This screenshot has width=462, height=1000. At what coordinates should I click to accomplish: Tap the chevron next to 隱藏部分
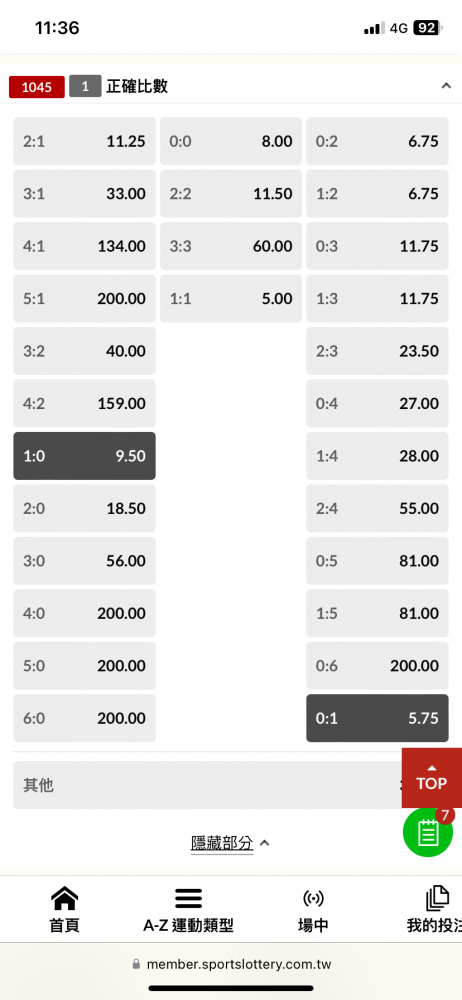click(x=265, y=843)
